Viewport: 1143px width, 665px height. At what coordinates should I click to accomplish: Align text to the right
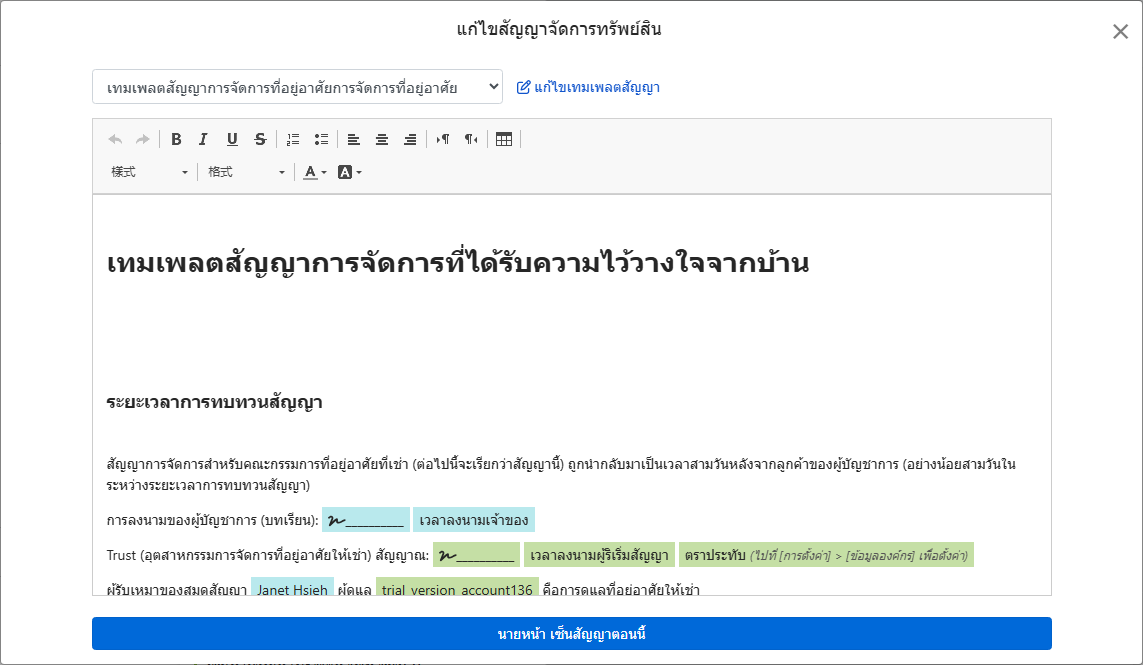tap(410, 139)
